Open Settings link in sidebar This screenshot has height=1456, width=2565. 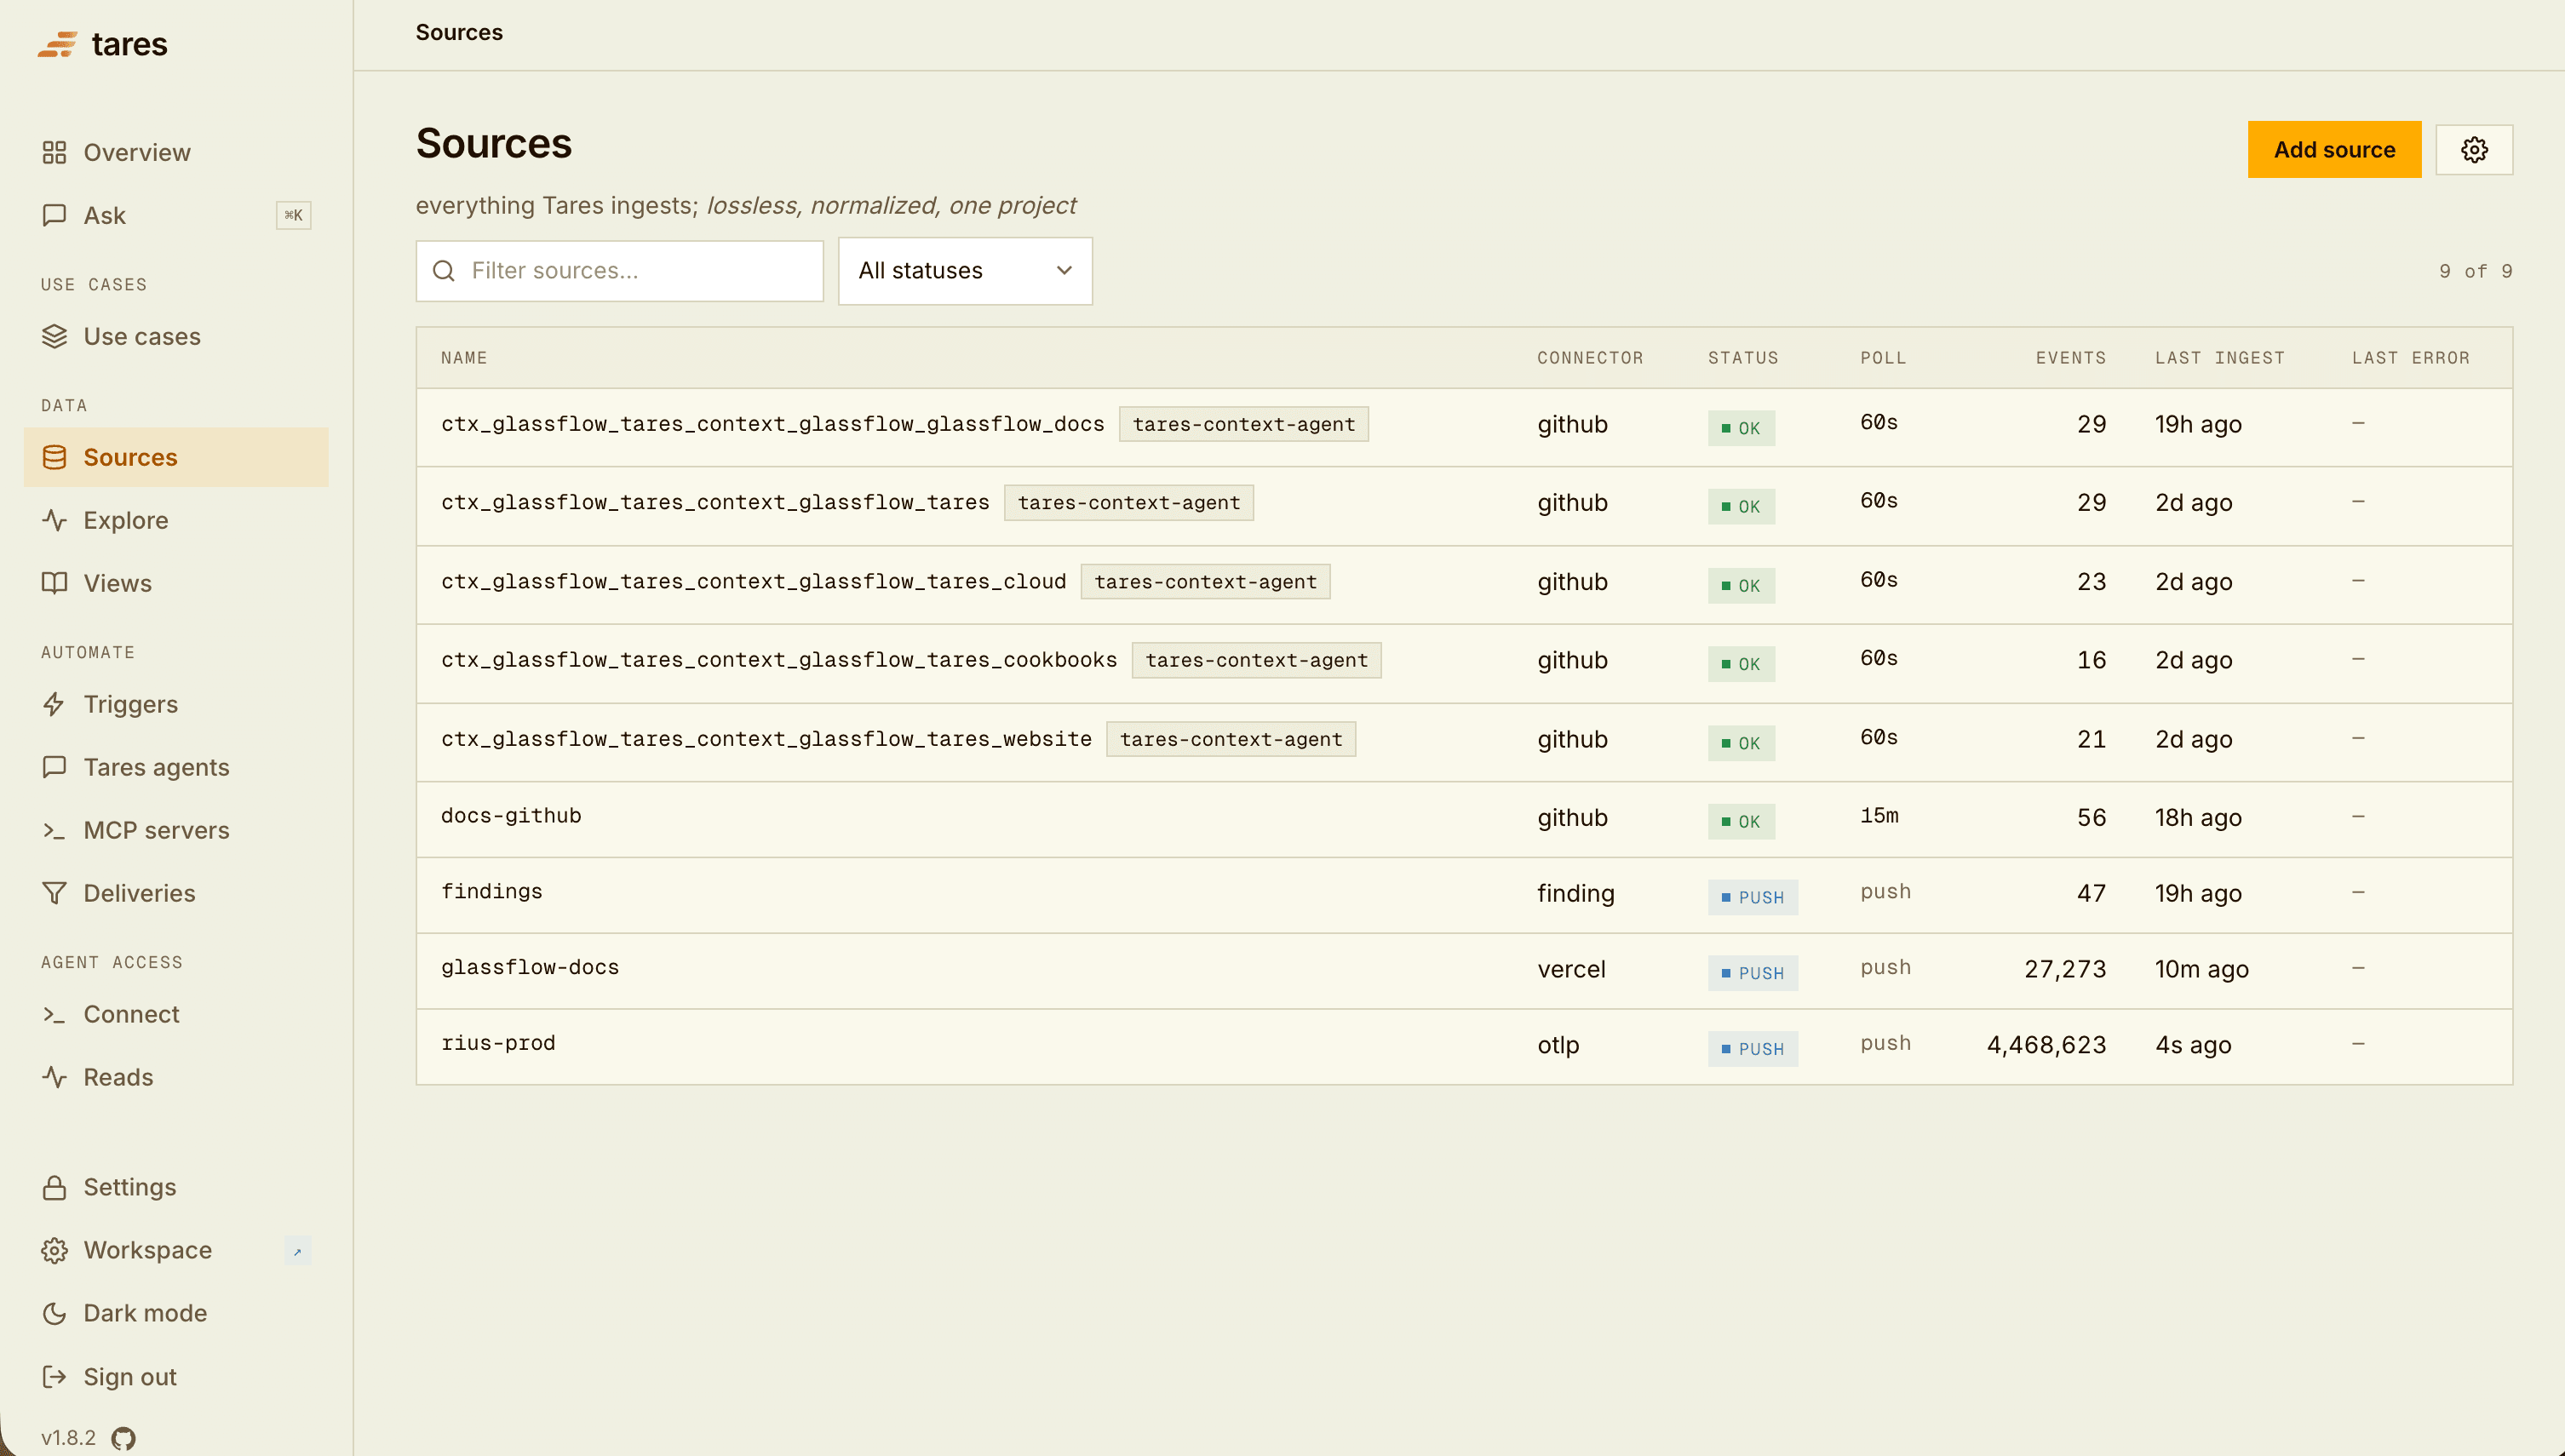click(x=176, y=1187)
